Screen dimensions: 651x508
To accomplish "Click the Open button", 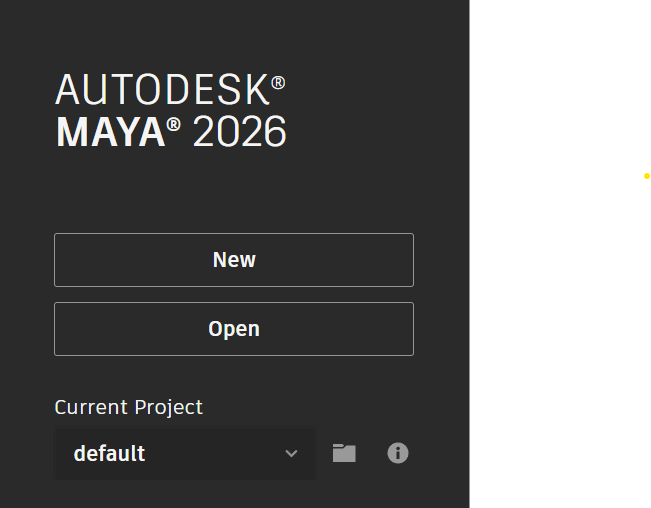I will pyautogui.click(x=234, y=329).
